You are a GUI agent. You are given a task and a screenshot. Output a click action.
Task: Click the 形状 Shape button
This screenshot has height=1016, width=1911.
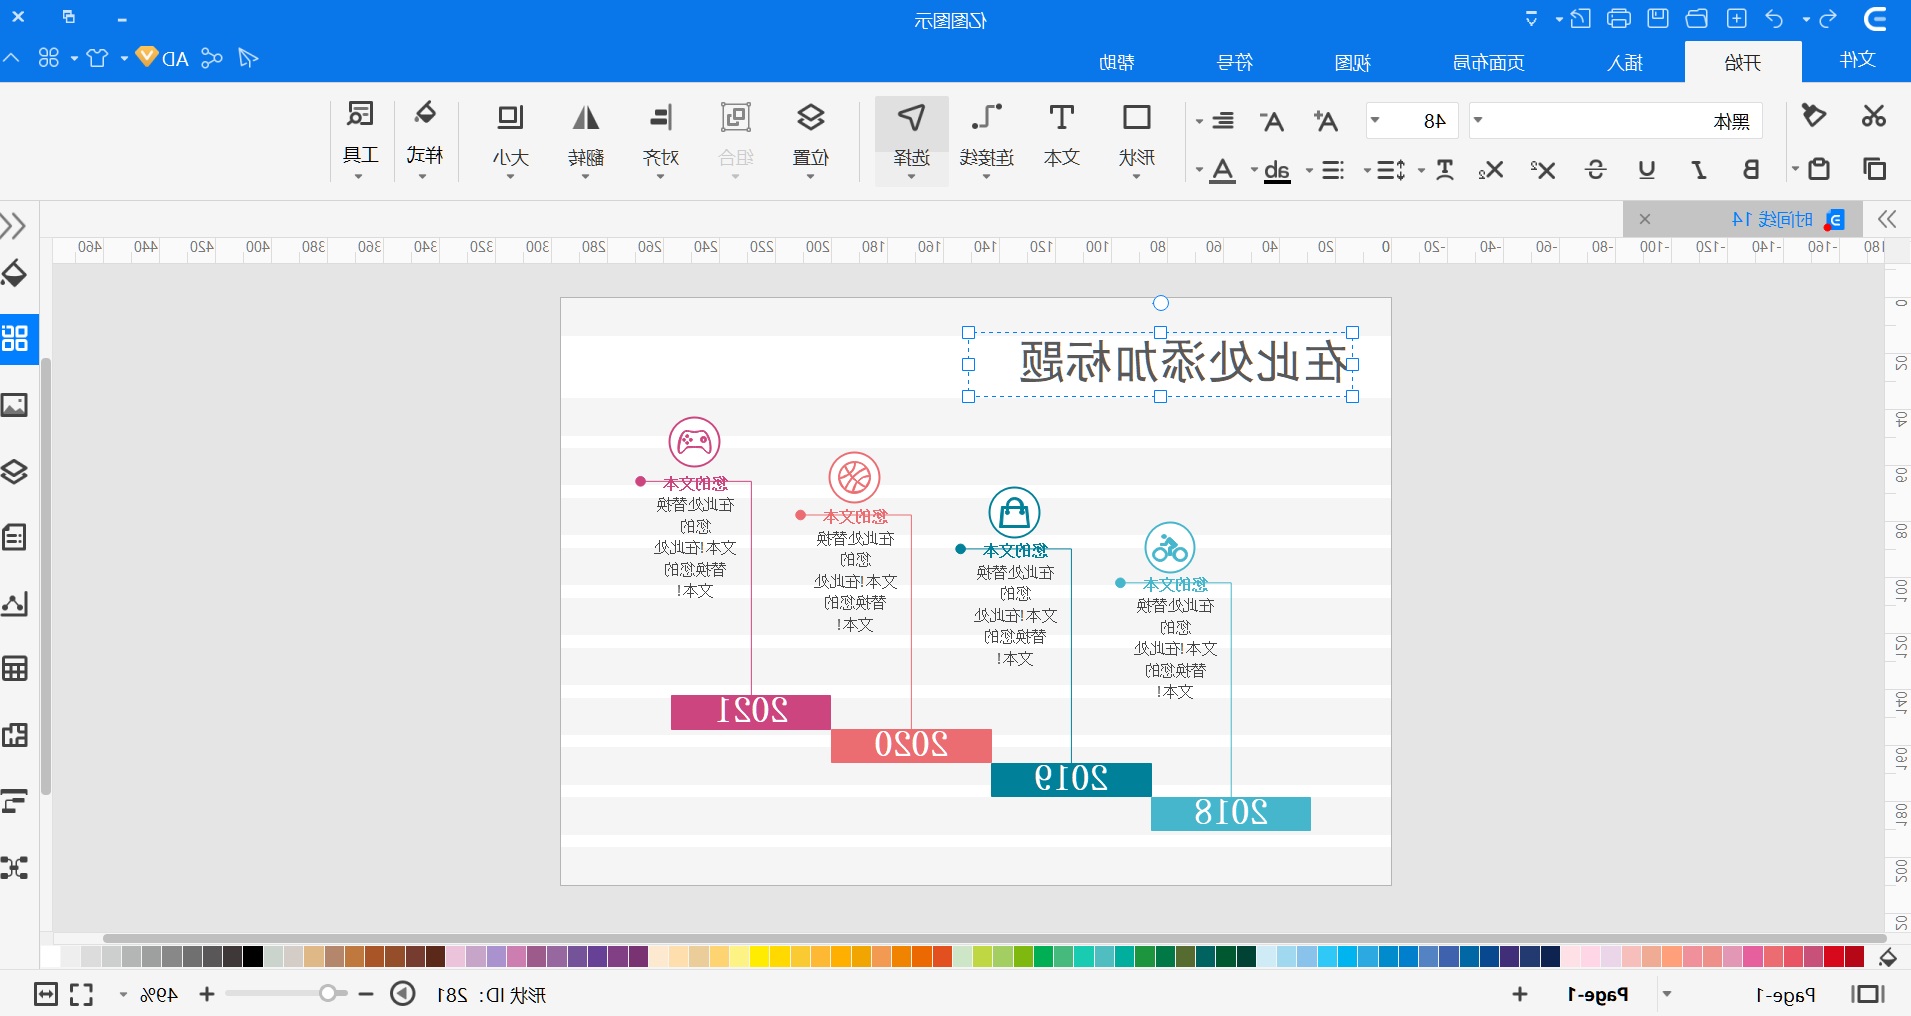click(1137, 140)
